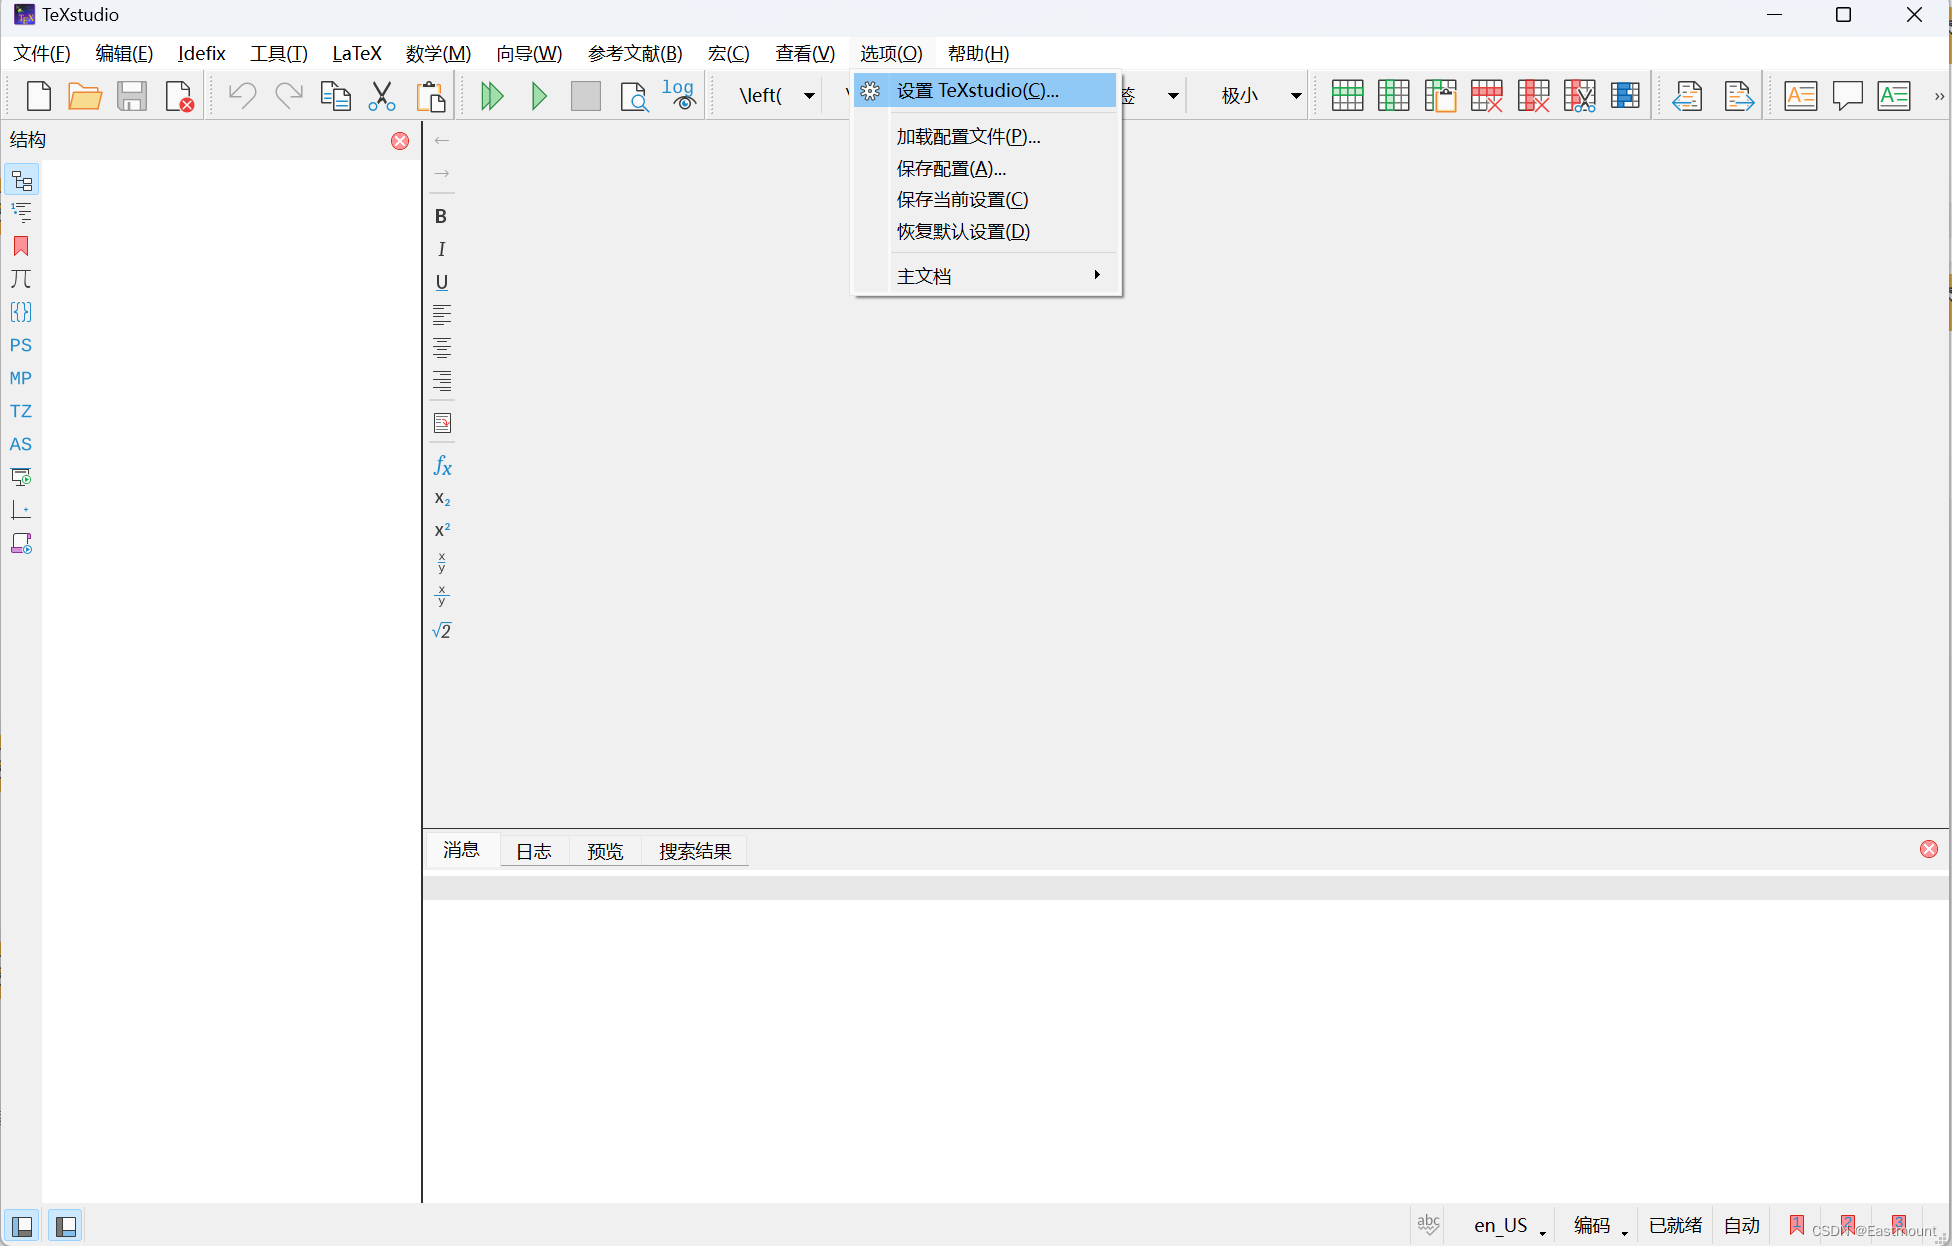
Task: Insert a subscript with the x₂ icon
Action: tap(442, 499)
